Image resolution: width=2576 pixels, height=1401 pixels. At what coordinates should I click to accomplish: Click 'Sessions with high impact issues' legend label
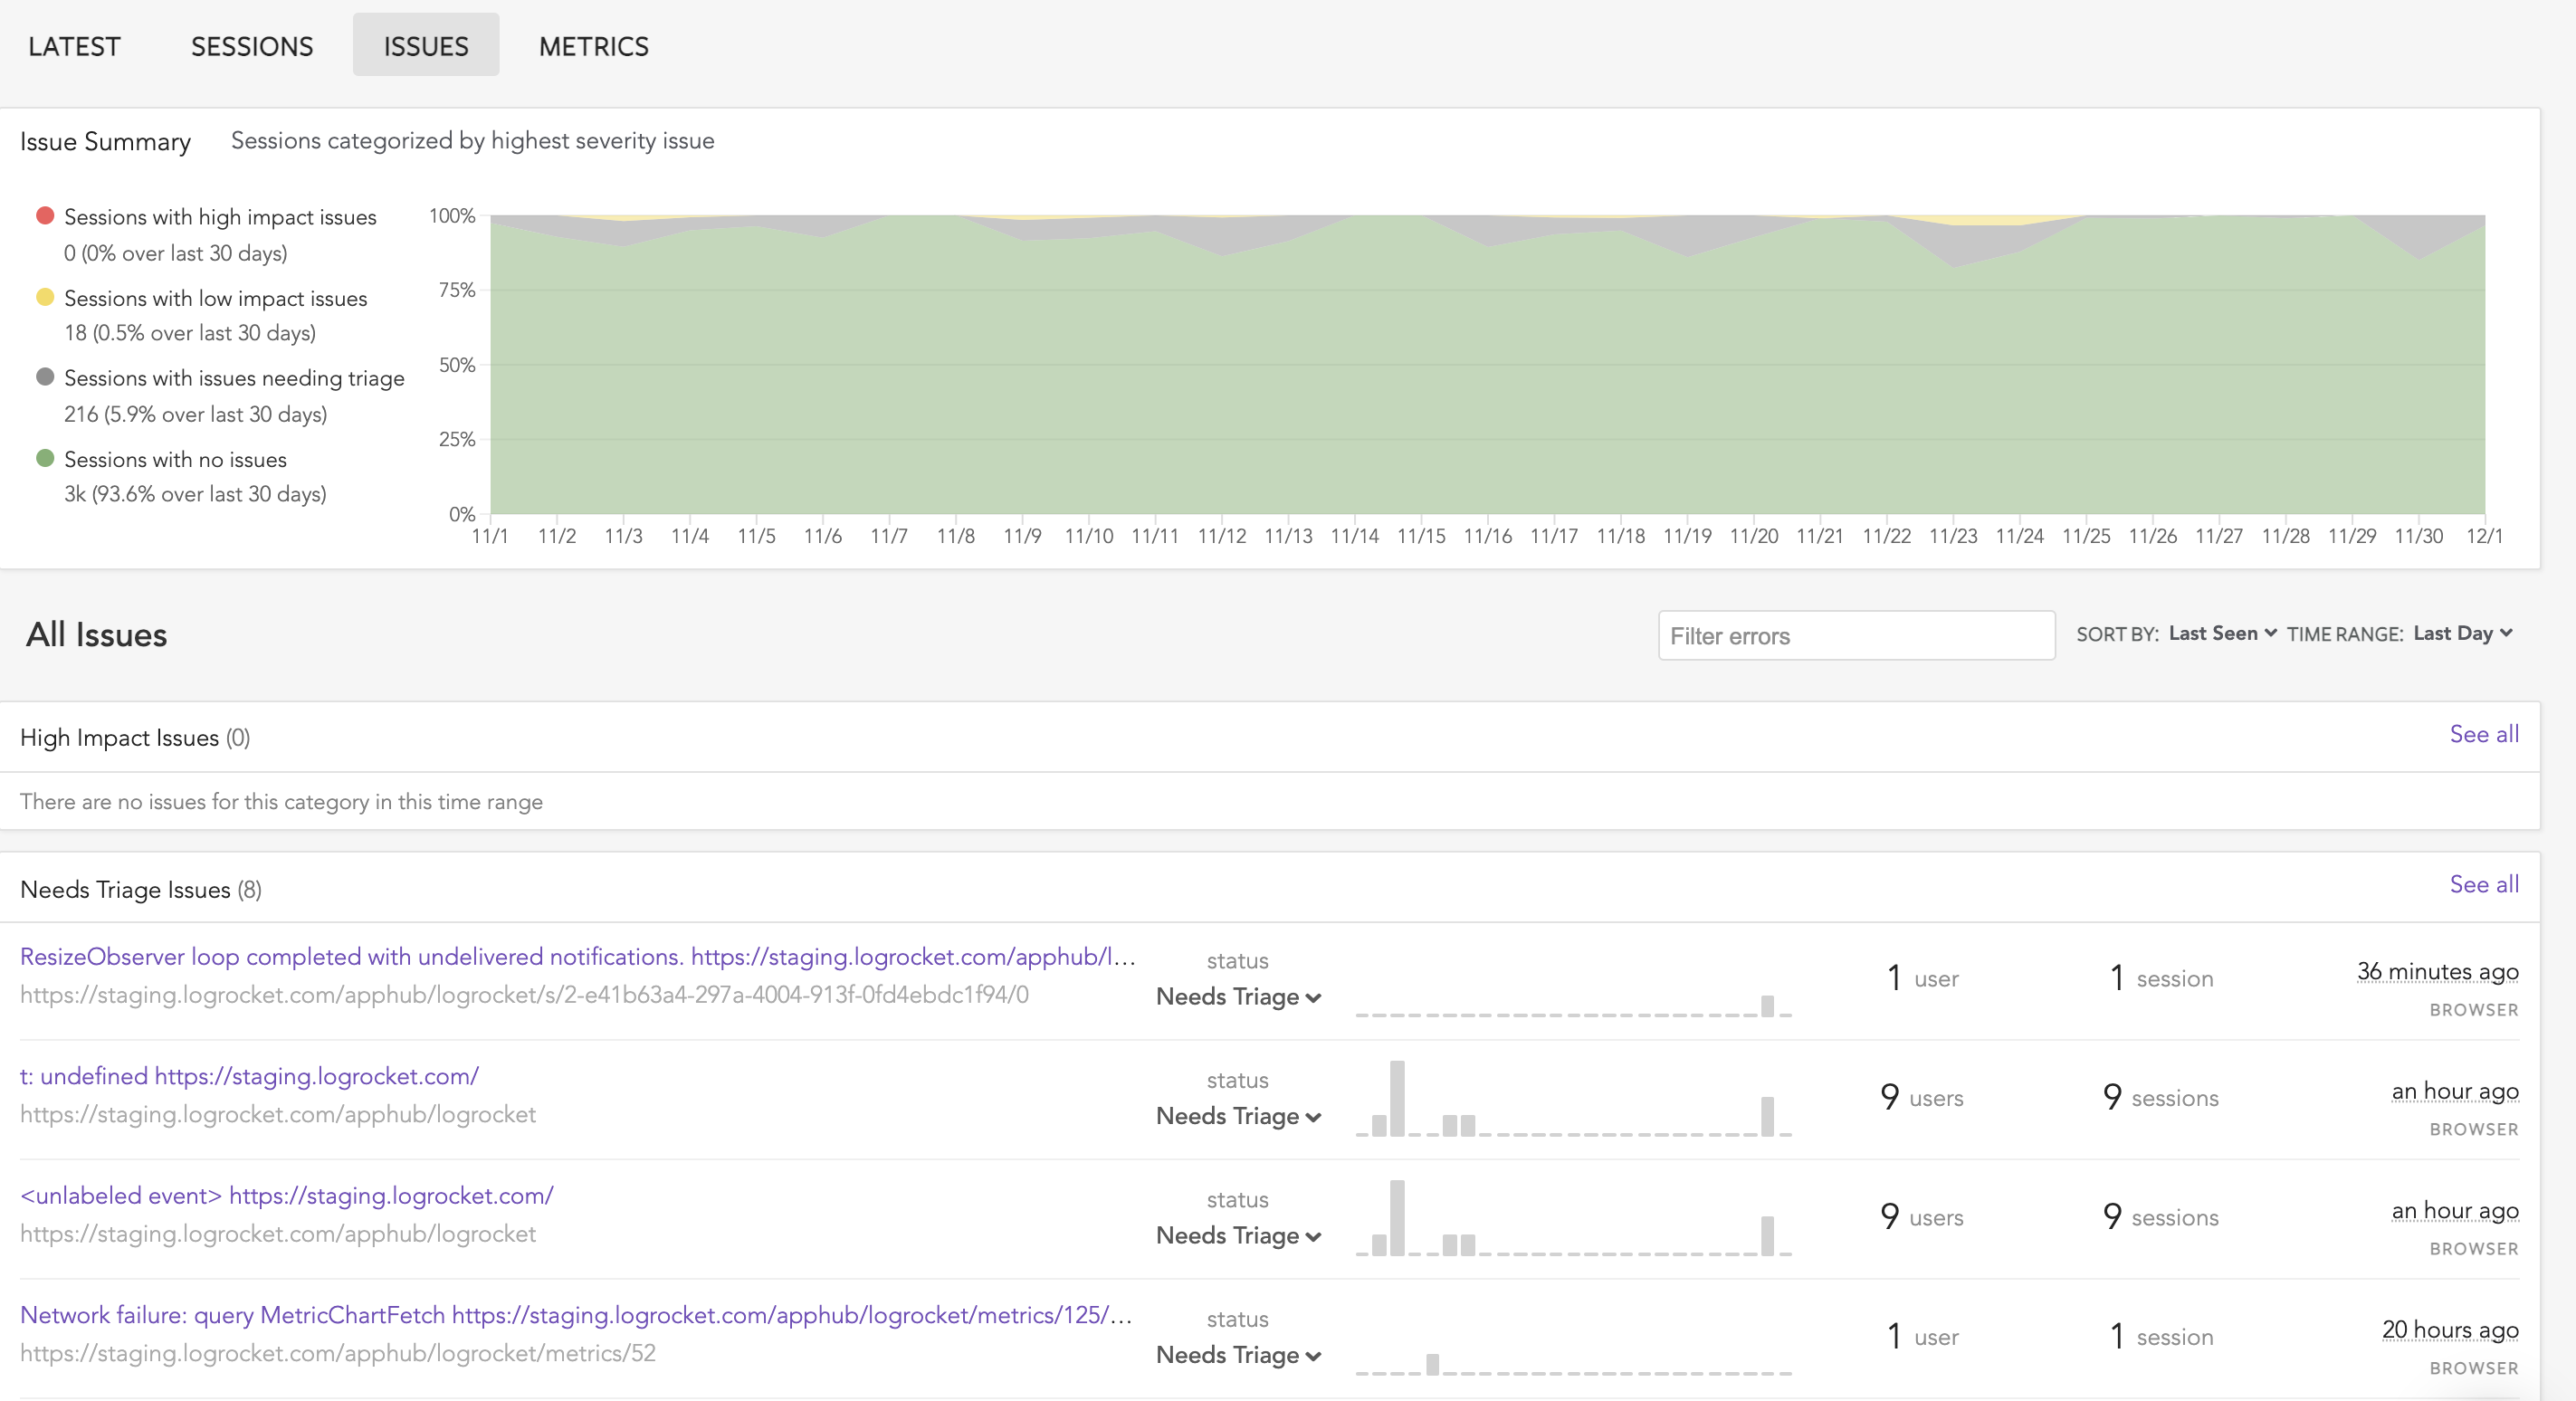coord(220,217)
